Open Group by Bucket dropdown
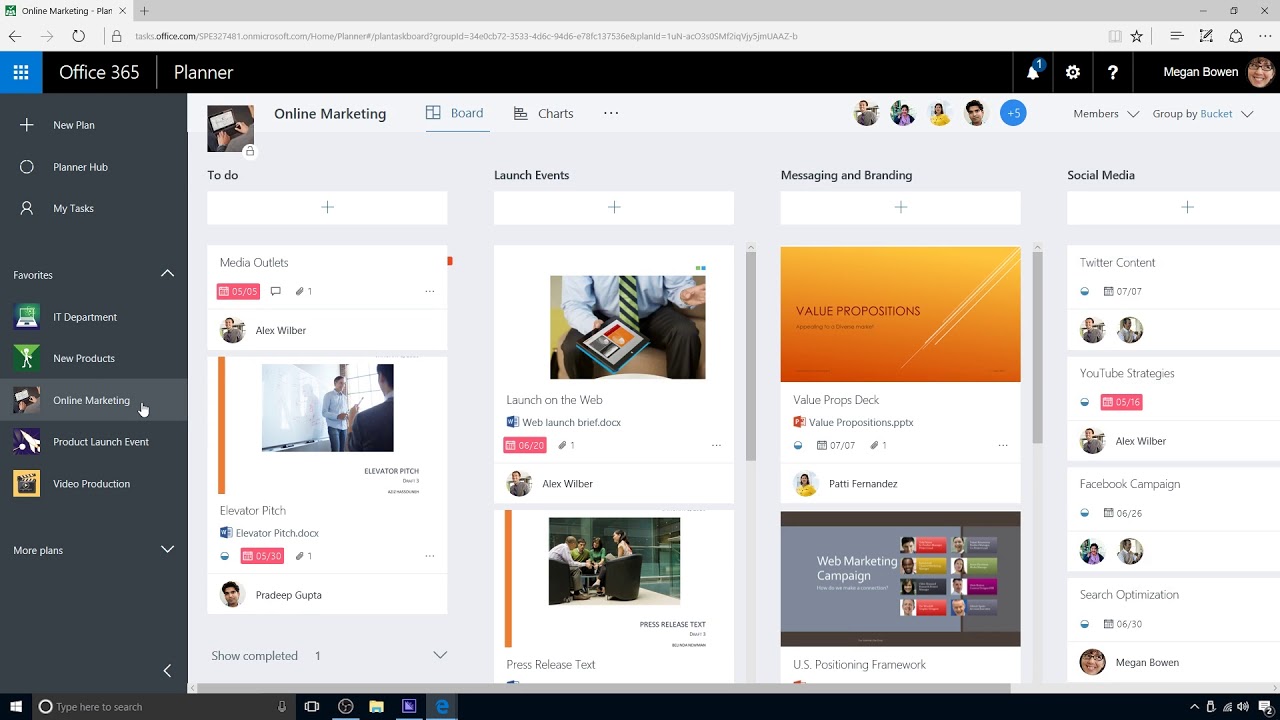Image resolution: width=1280 pixels, height=720 pixels. 1203,114
